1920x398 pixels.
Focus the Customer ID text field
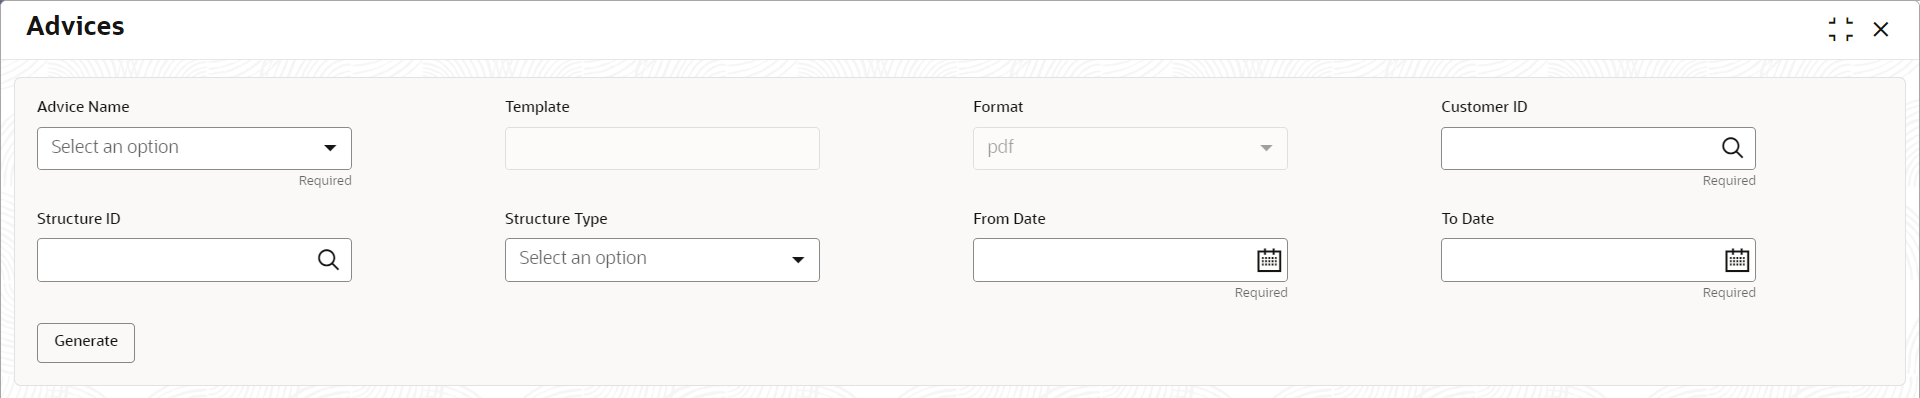[1580, 148]
